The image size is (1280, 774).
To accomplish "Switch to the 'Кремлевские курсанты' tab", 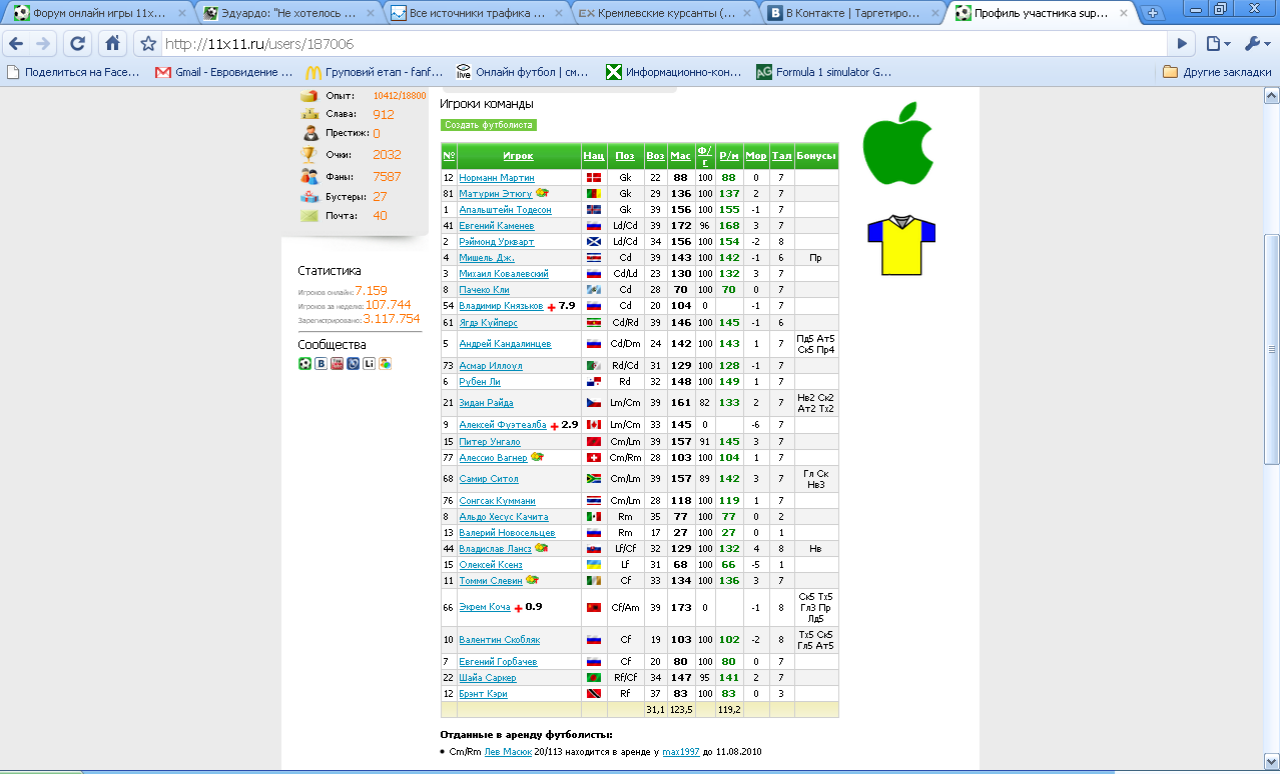I will [x=665, y=14].
